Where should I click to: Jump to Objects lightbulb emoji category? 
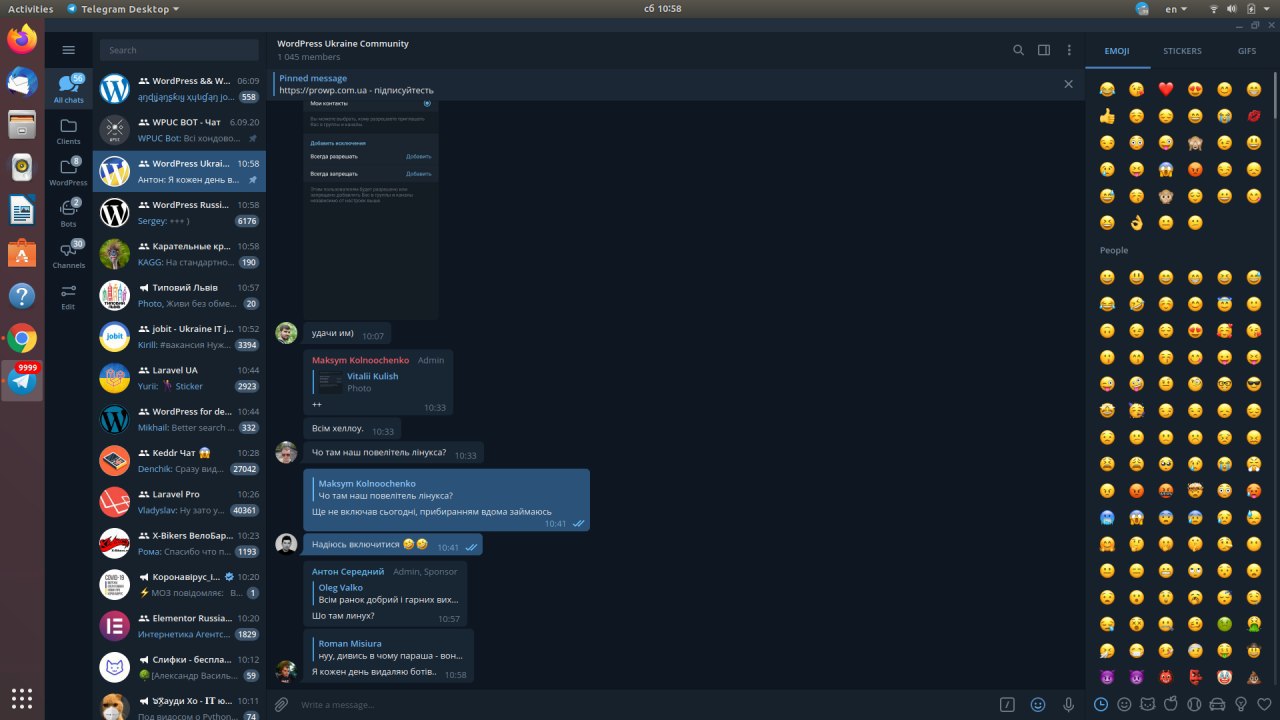tap(1241, 704)
